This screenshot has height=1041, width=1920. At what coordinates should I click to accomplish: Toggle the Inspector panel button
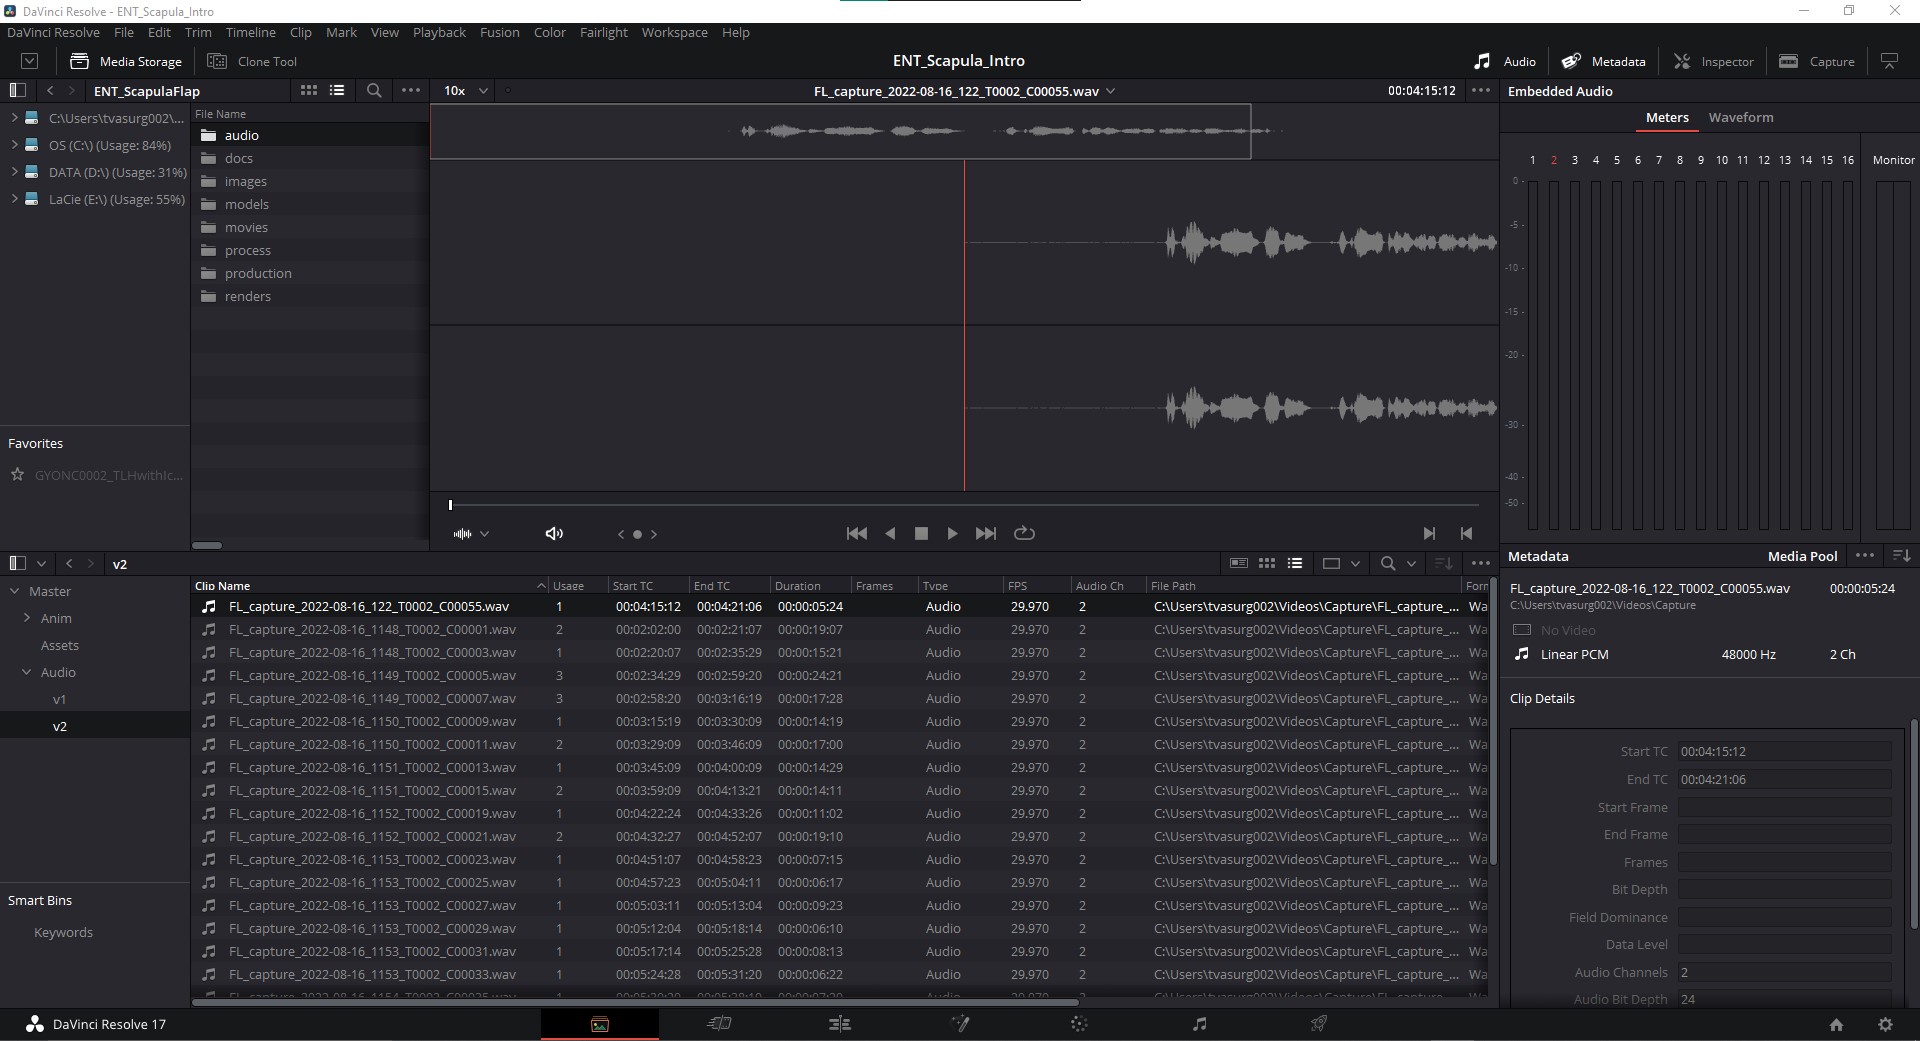click(1714, 61)
